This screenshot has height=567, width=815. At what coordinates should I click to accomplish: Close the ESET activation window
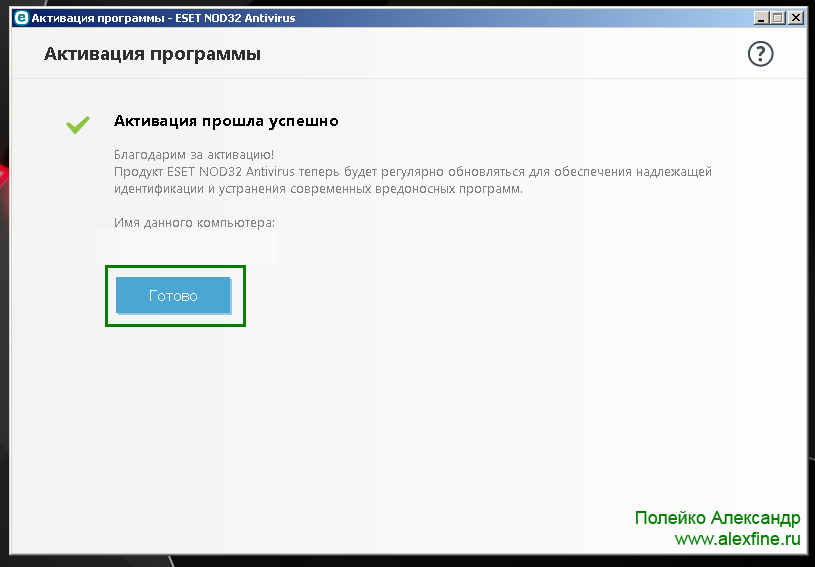pos(795,18)
